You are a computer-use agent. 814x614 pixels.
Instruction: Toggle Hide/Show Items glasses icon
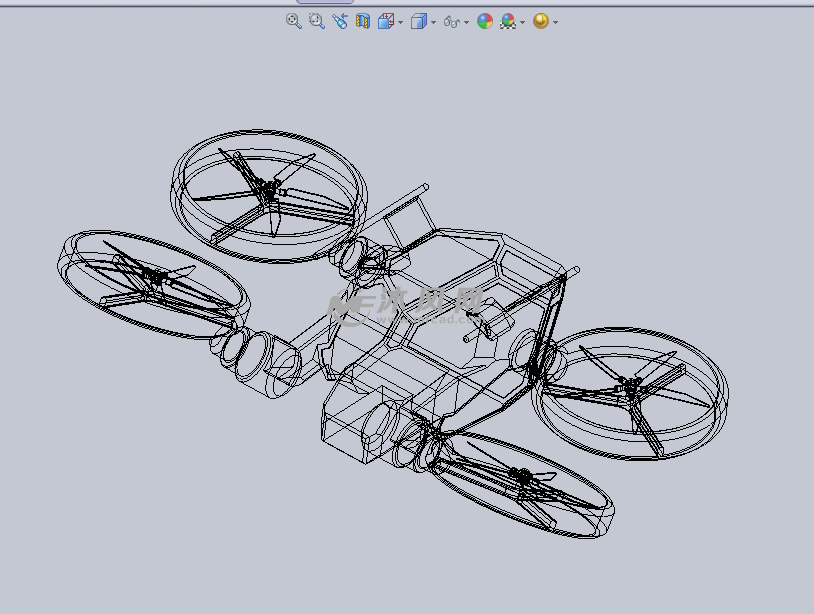pos(452,21)
